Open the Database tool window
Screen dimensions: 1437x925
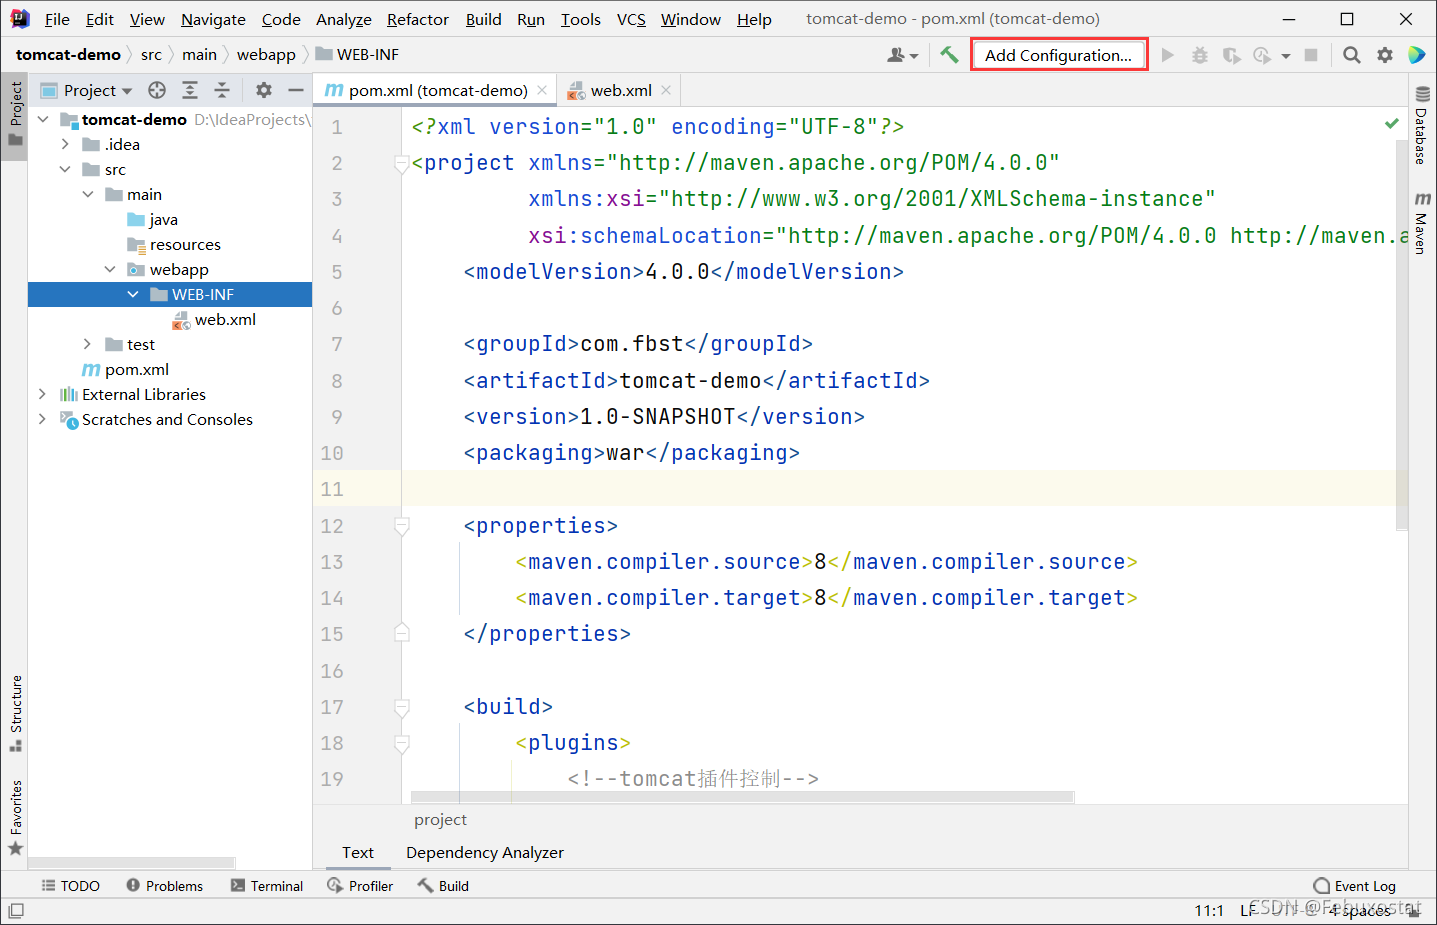[x=1422, y=126]
